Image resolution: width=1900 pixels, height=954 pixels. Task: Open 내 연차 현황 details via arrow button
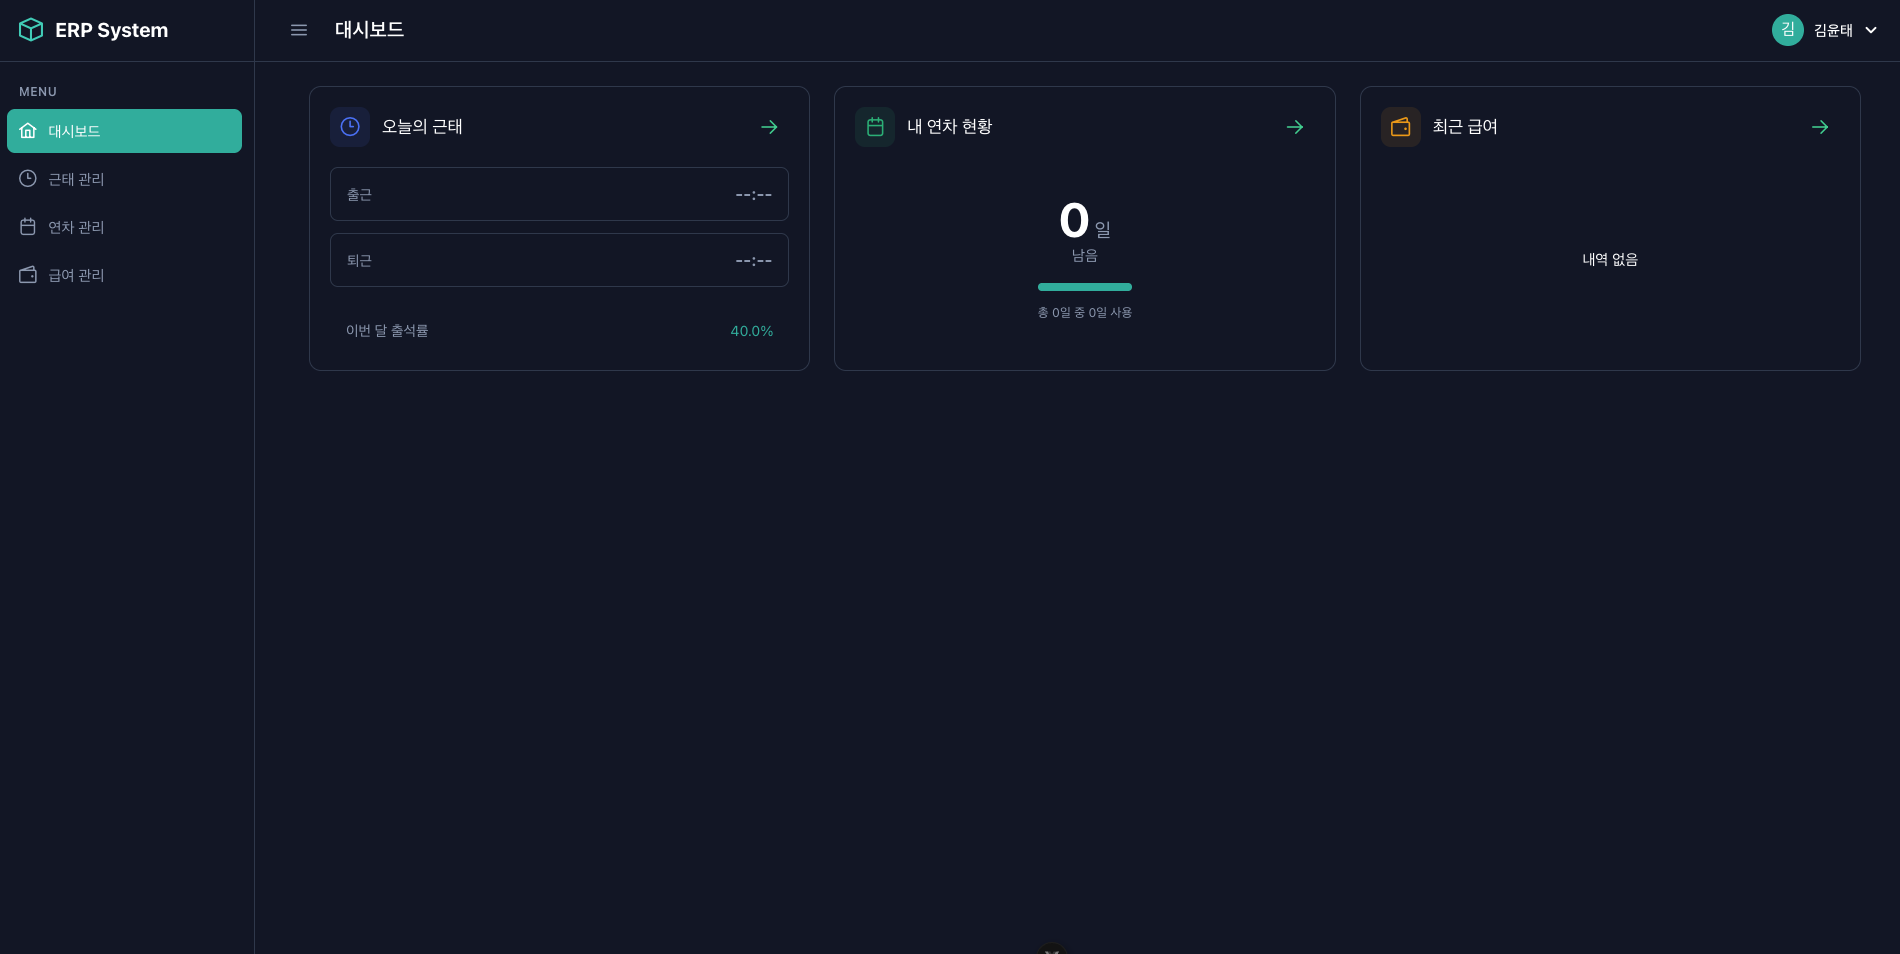pos(1294,127)
